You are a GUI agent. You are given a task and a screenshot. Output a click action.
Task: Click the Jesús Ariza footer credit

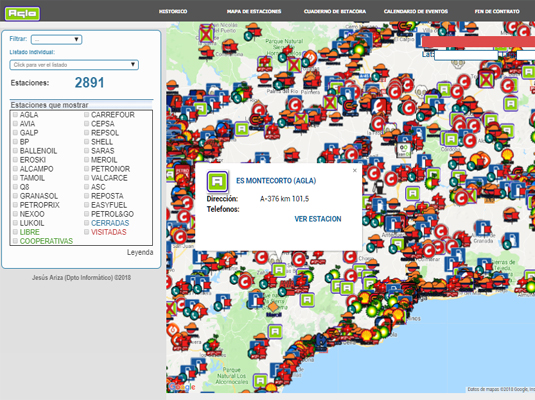pyautogui.click(x=82, y=278)
